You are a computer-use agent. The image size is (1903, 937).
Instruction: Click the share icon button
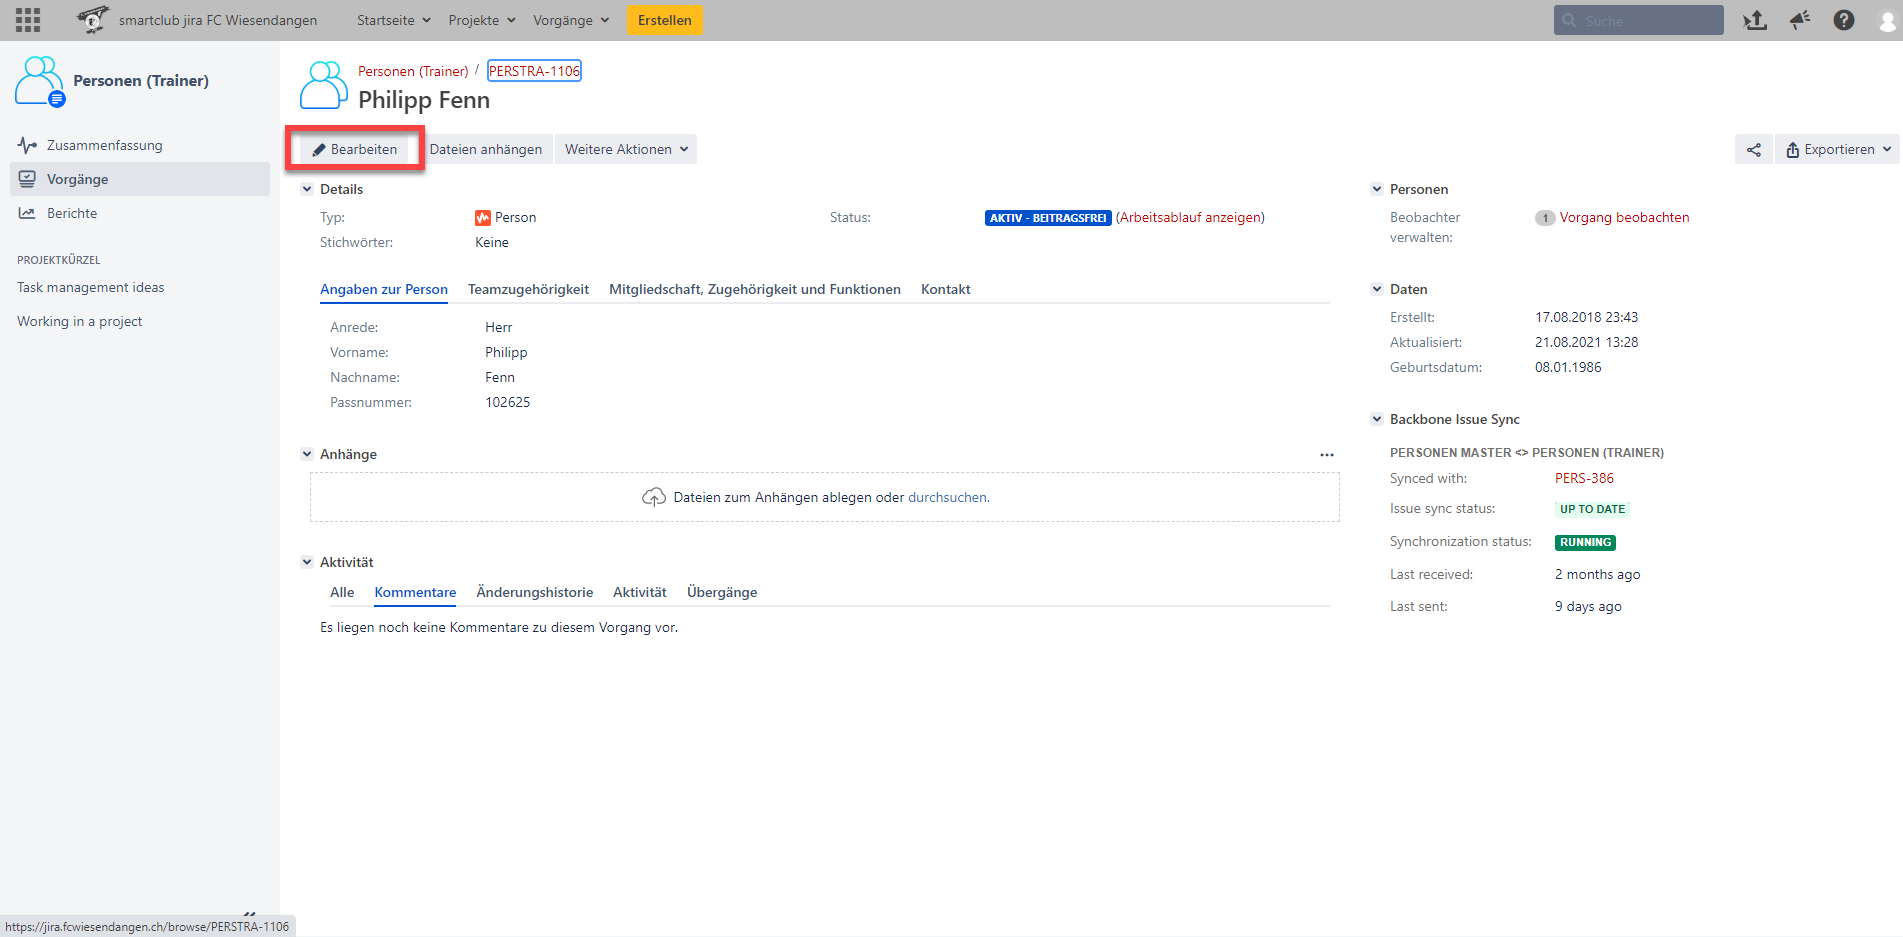[1754, 150]
